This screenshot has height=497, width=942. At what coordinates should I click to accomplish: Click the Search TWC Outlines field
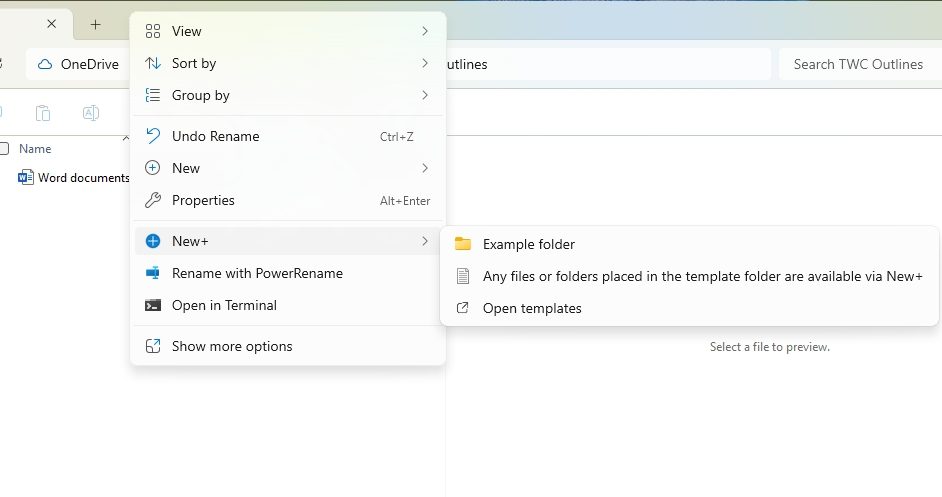pos(857,64)
